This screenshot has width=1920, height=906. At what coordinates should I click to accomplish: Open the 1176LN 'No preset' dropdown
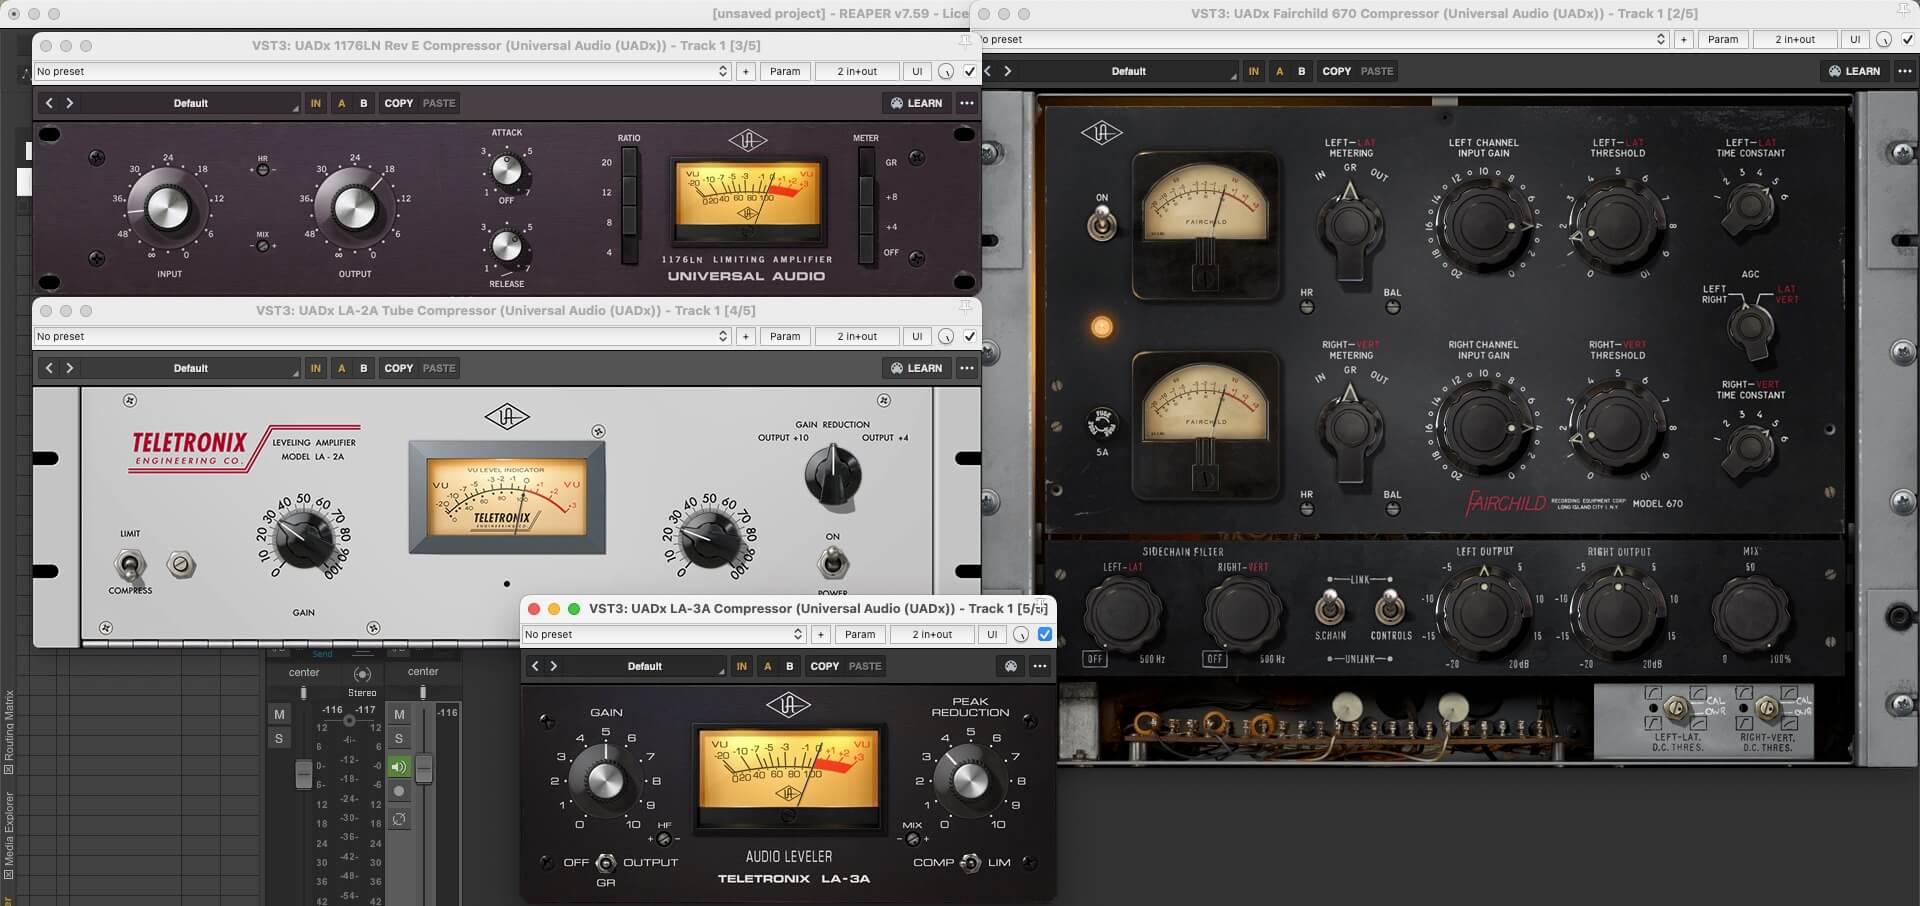click(382, 72)
